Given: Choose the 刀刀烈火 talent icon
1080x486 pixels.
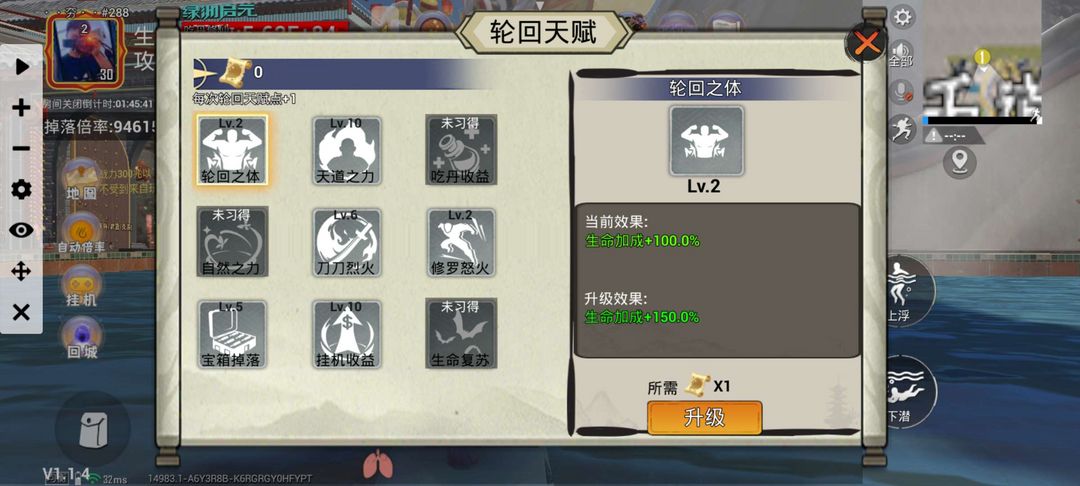Looking at the screenshot, I should click(x=347, y=242).
